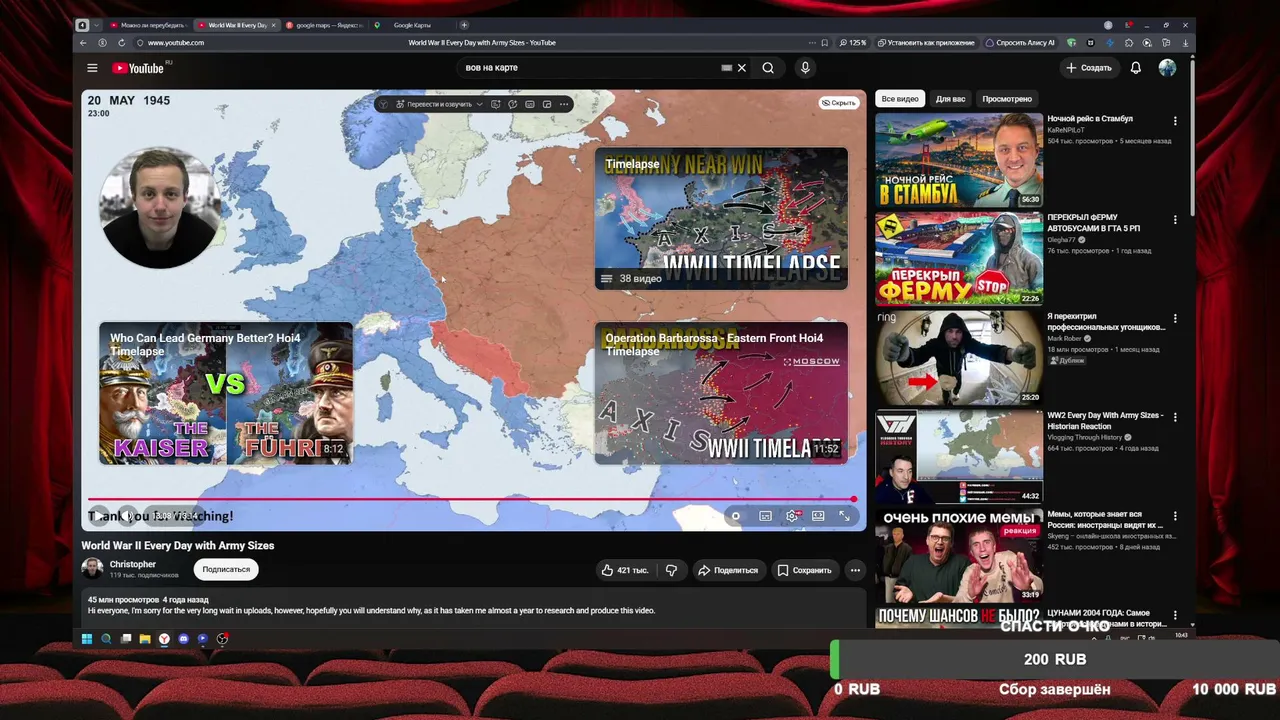Reload the page in the browser

pos(122,43)
